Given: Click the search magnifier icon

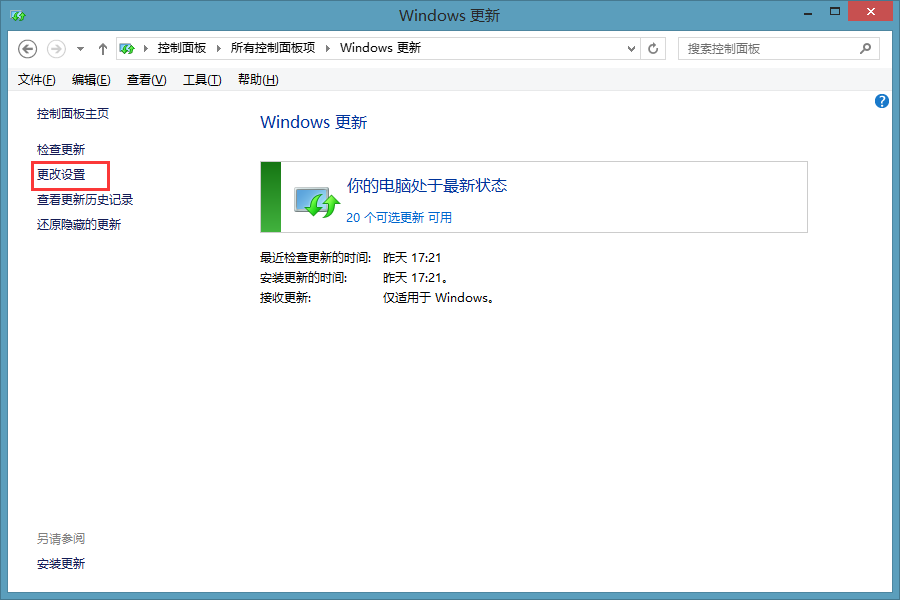Looking at the screenshot, I should pos(865,48).
